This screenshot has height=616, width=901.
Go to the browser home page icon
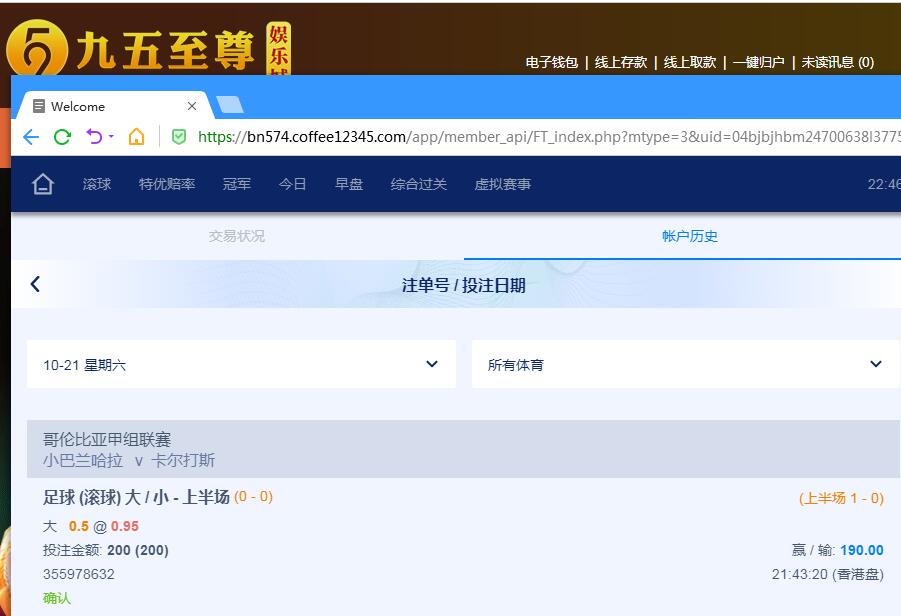136,136
